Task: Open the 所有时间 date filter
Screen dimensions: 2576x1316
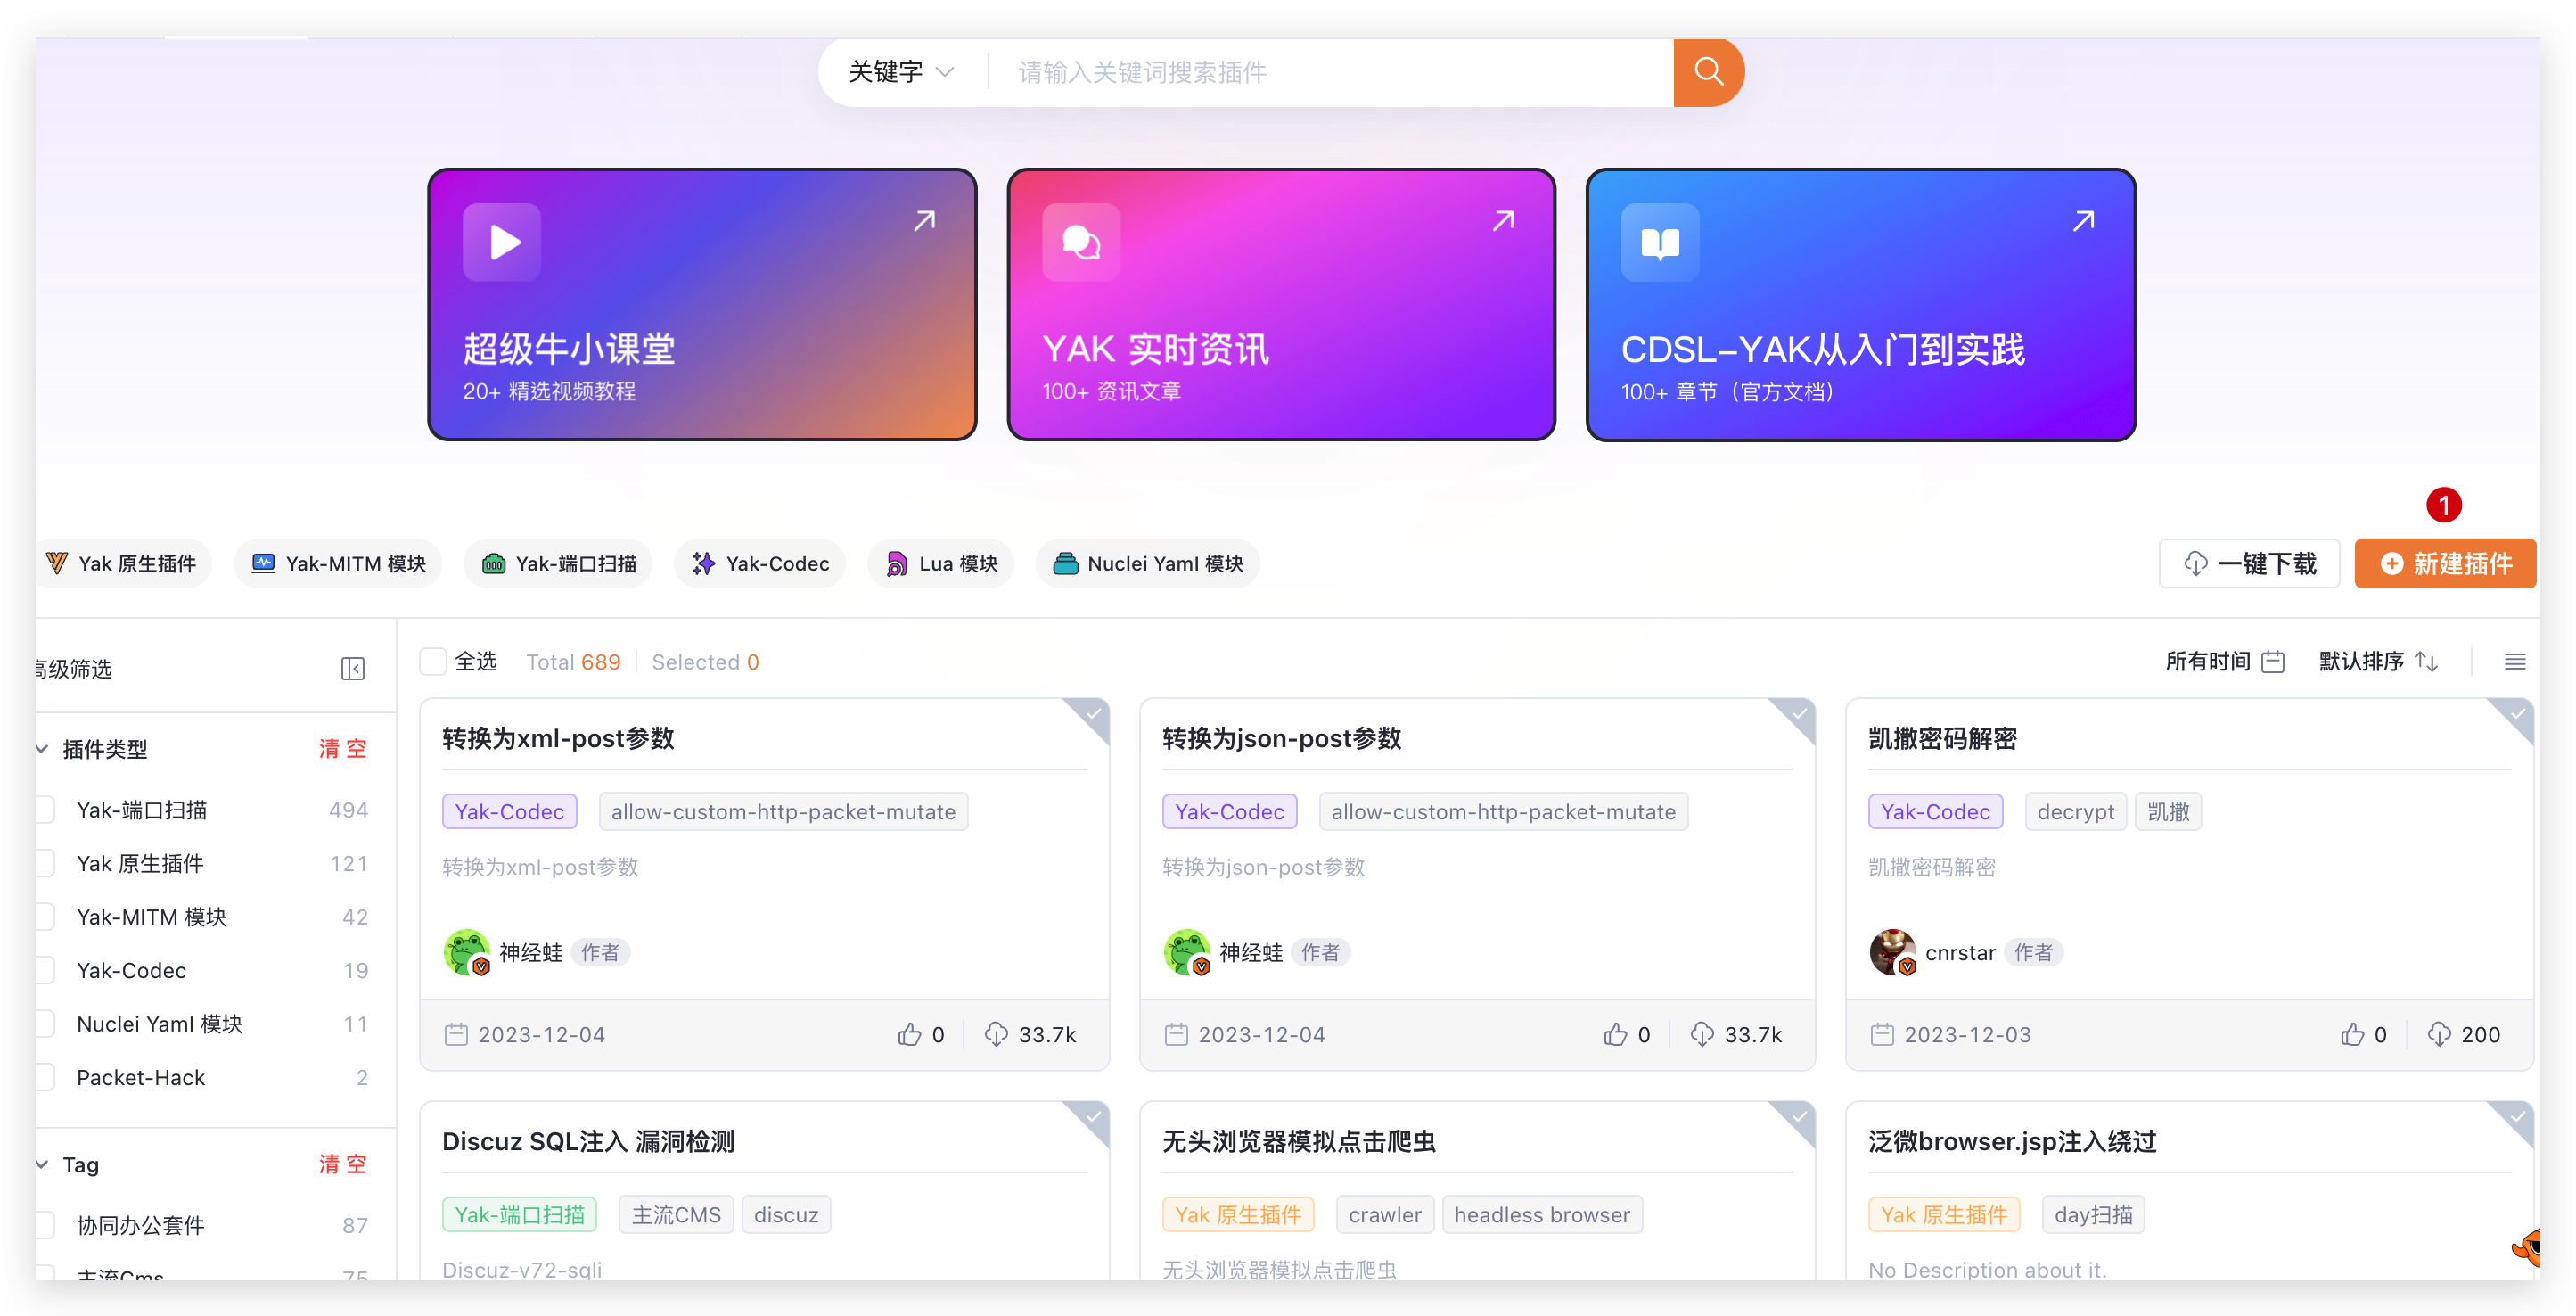Action: [x=2224, y=662]
